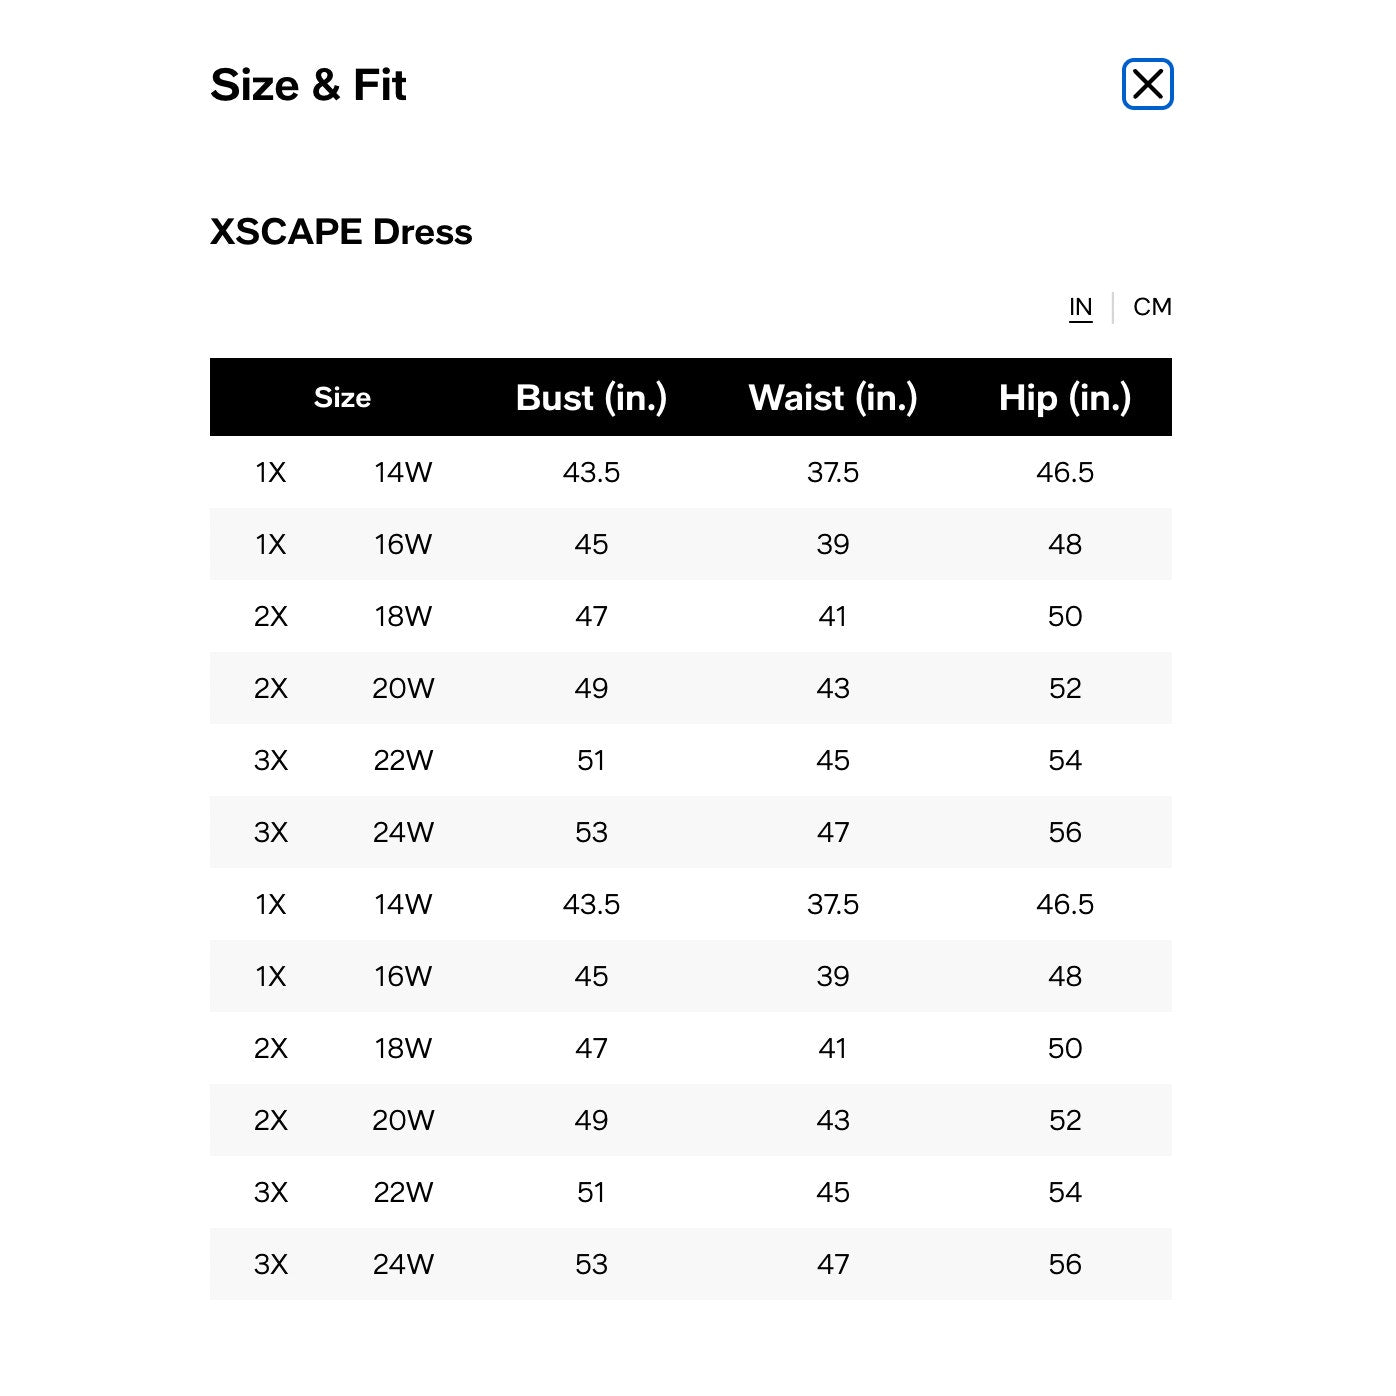Click the Waist (in.) column header

pyautogui.click(x=833, y=398)
